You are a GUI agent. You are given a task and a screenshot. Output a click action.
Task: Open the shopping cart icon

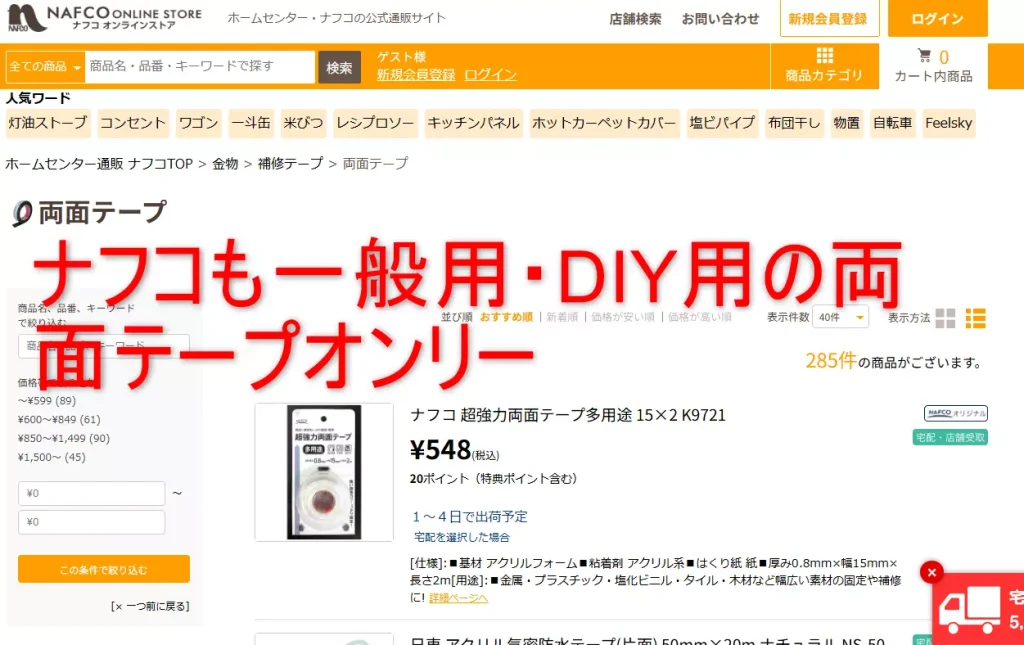pyautogui.click(x=924, y=55)
